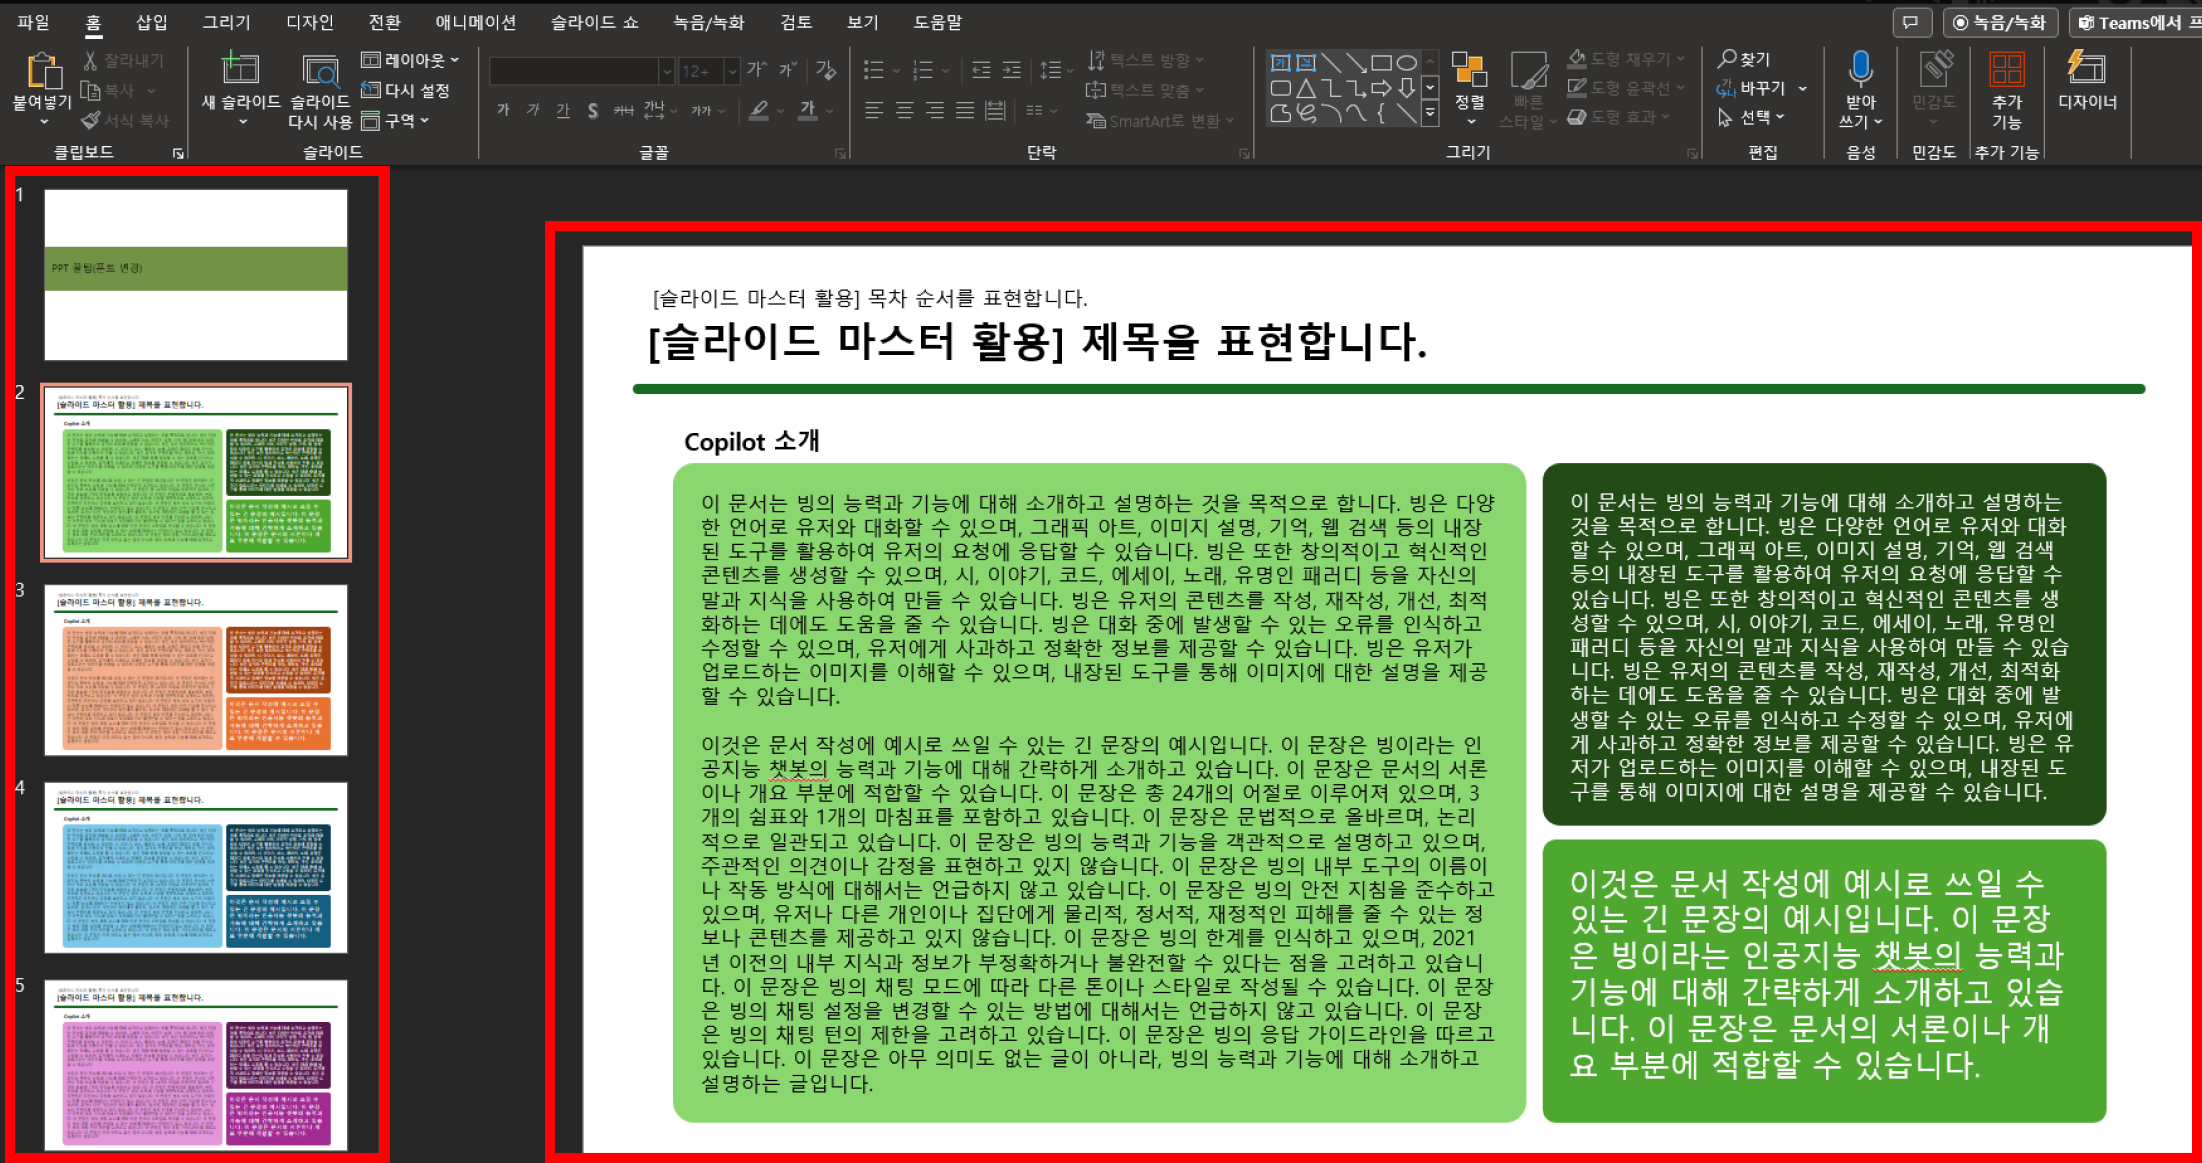Toggle italic 가 formatting

533,110
